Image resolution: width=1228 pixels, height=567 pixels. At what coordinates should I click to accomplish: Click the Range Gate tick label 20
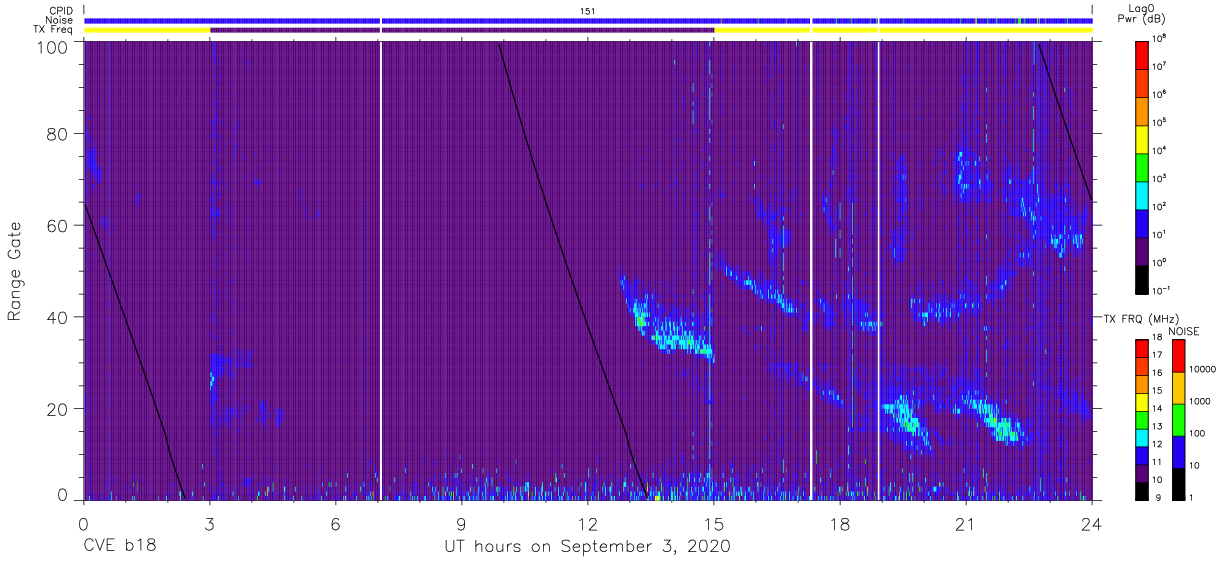[x=59, y=409]
